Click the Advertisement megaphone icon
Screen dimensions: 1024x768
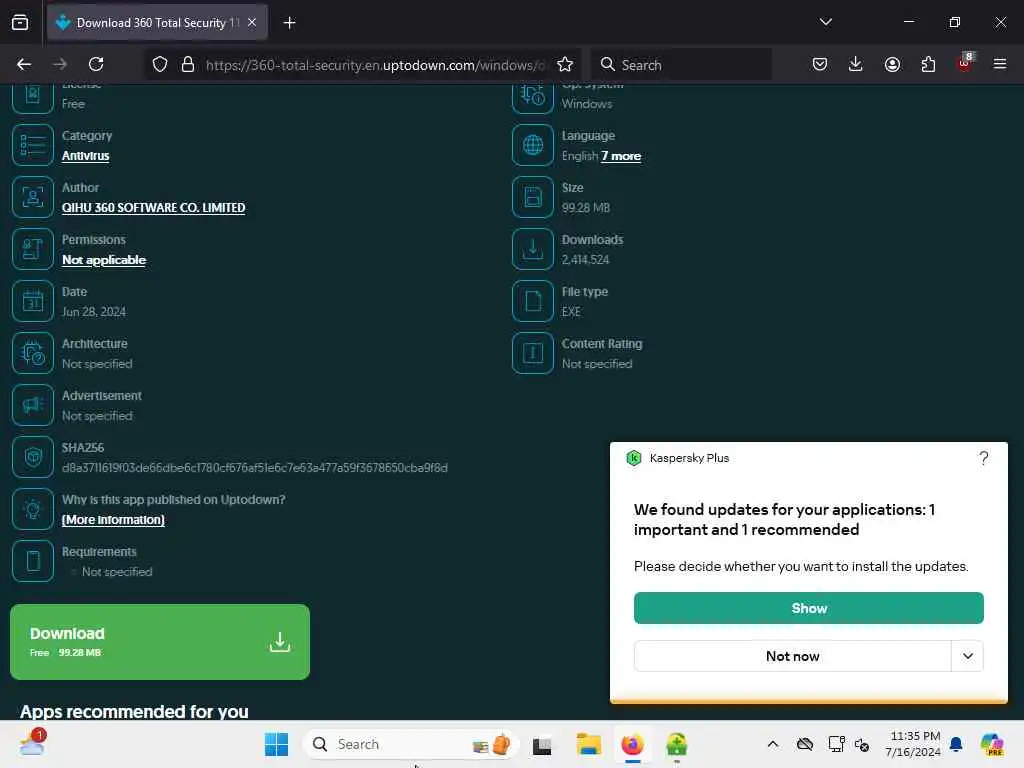(33, 405)
